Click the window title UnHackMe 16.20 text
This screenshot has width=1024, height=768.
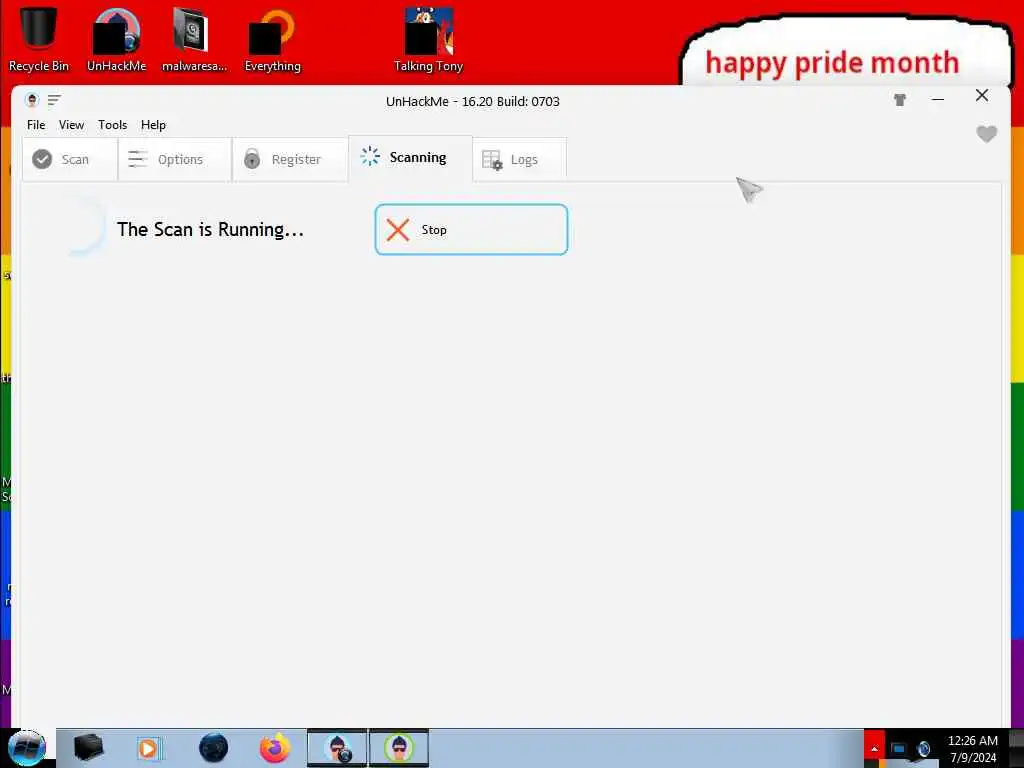point(472,101)
